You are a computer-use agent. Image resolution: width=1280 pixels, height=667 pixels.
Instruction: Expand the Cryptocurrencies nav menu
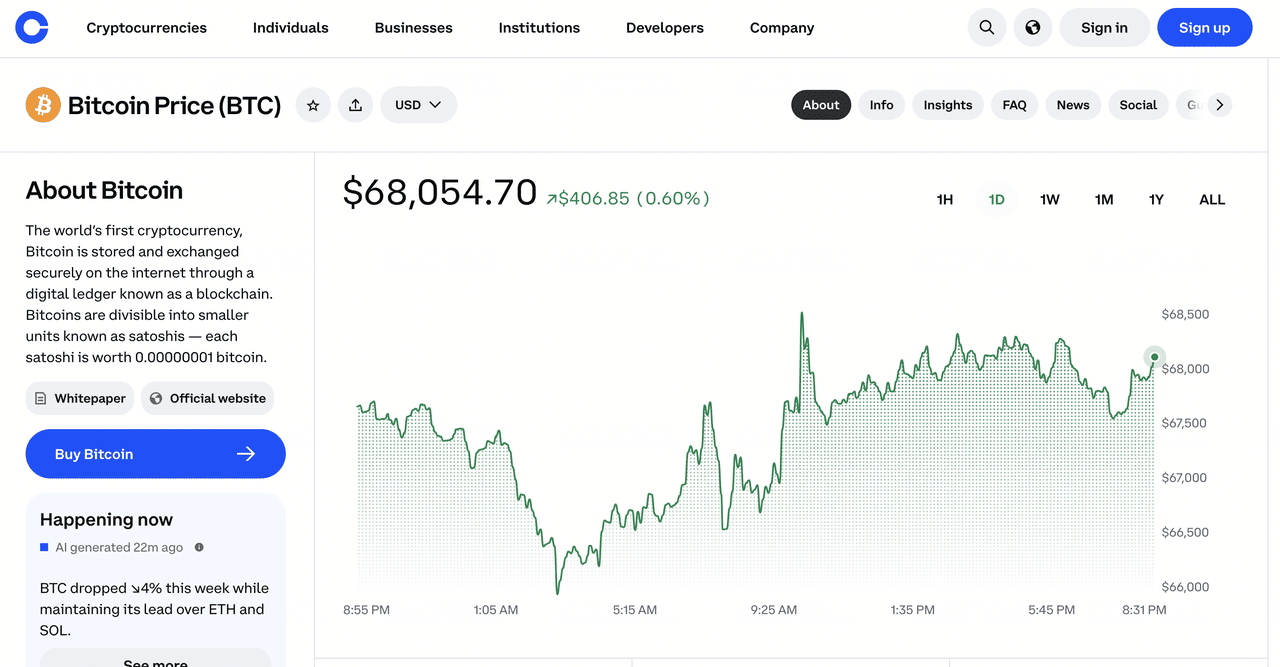click(147, 28)
